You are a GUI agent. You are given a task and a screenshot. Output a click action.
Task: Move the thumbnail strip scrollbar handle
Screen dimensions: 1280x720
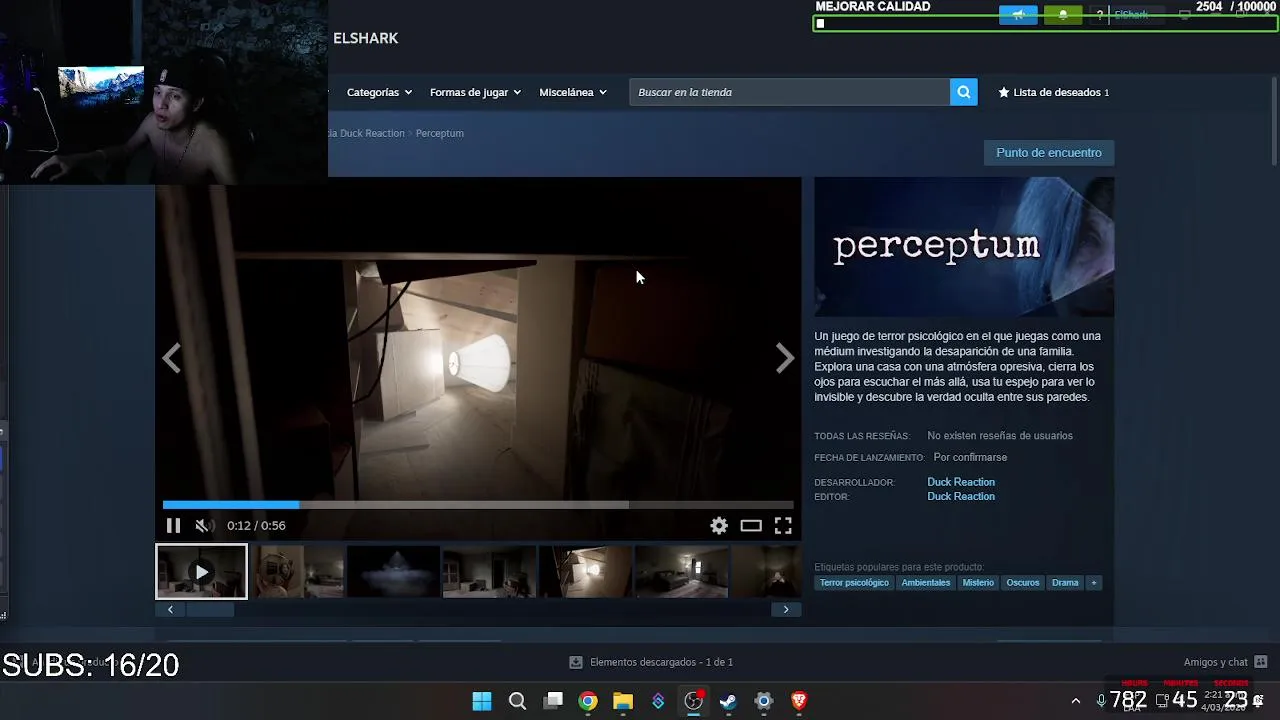coord(210,609)
